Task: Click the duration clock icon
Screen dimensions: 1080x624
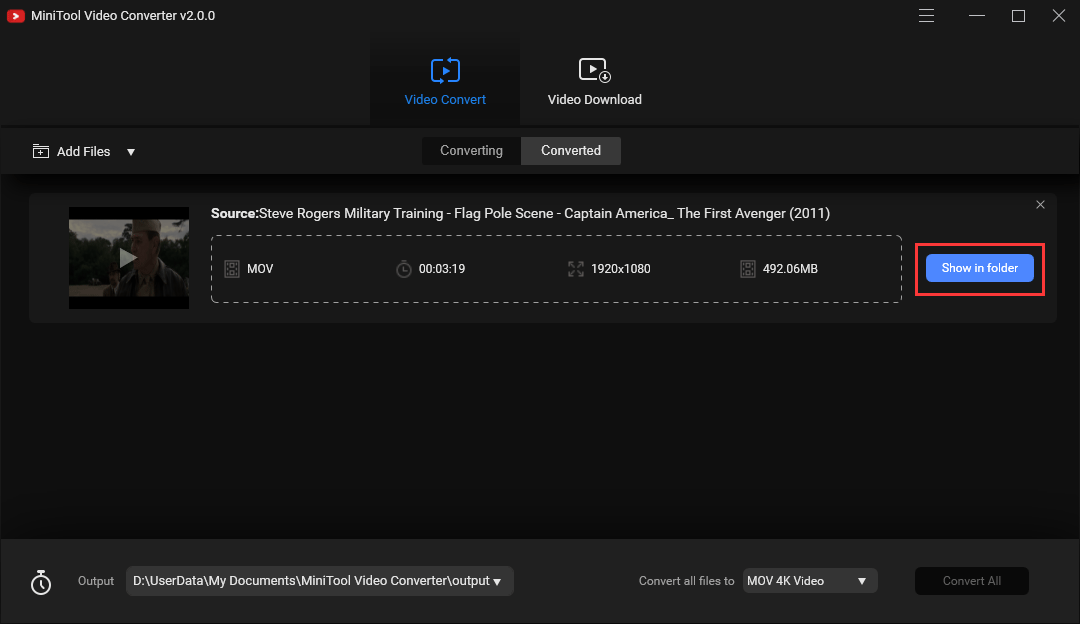Action: pos(404,269)
